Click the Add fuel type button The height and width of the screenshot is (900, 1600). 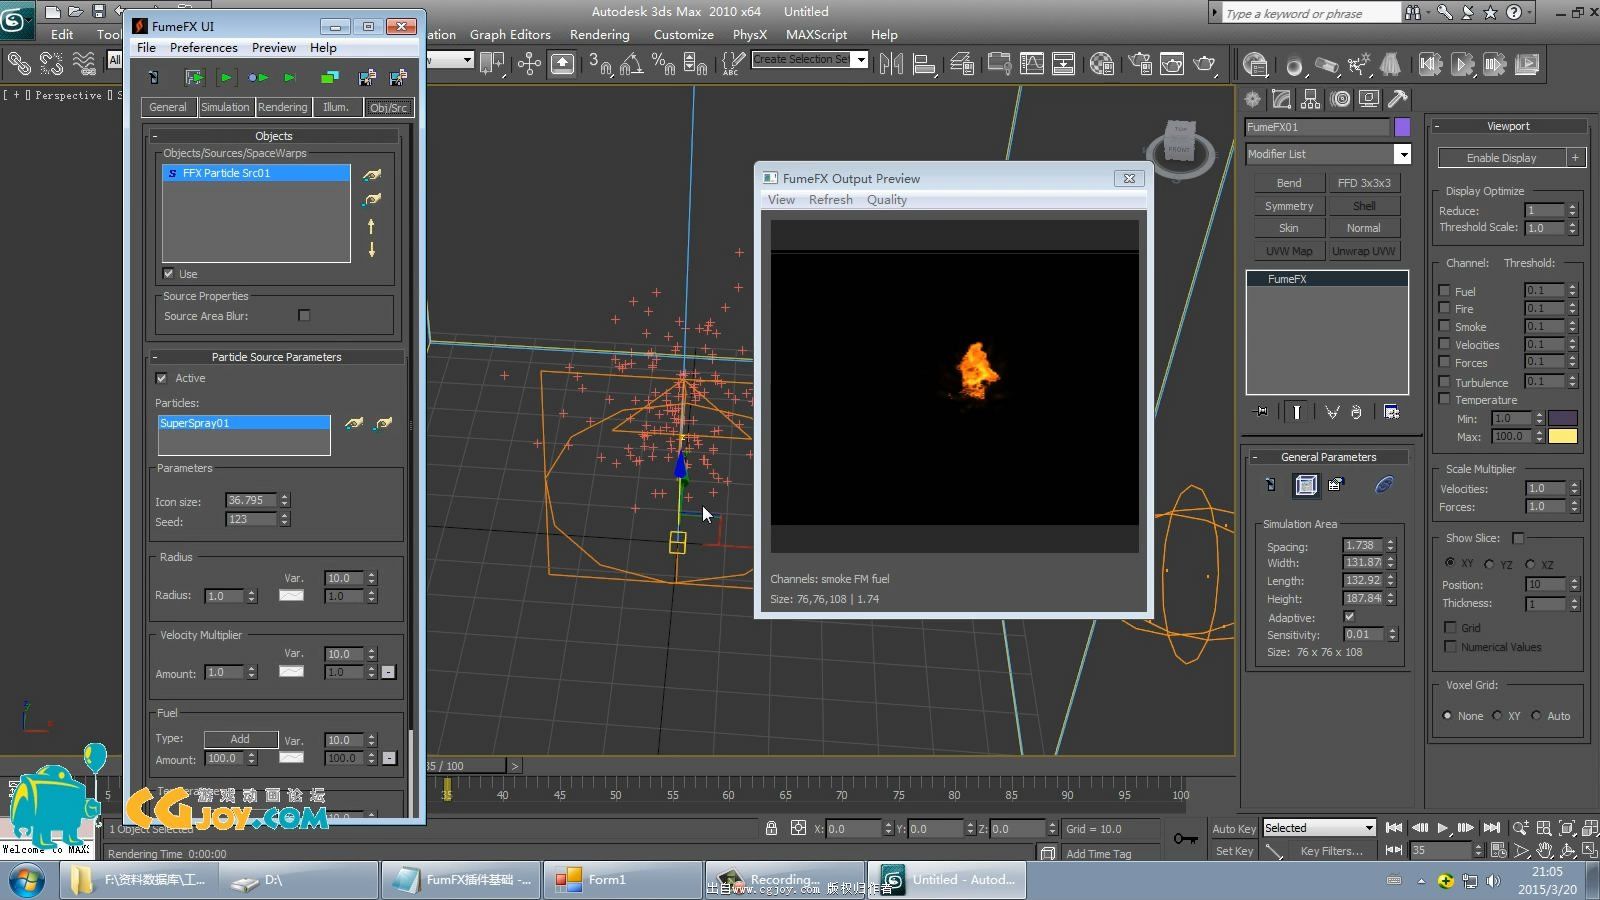[x=240, y=739]
